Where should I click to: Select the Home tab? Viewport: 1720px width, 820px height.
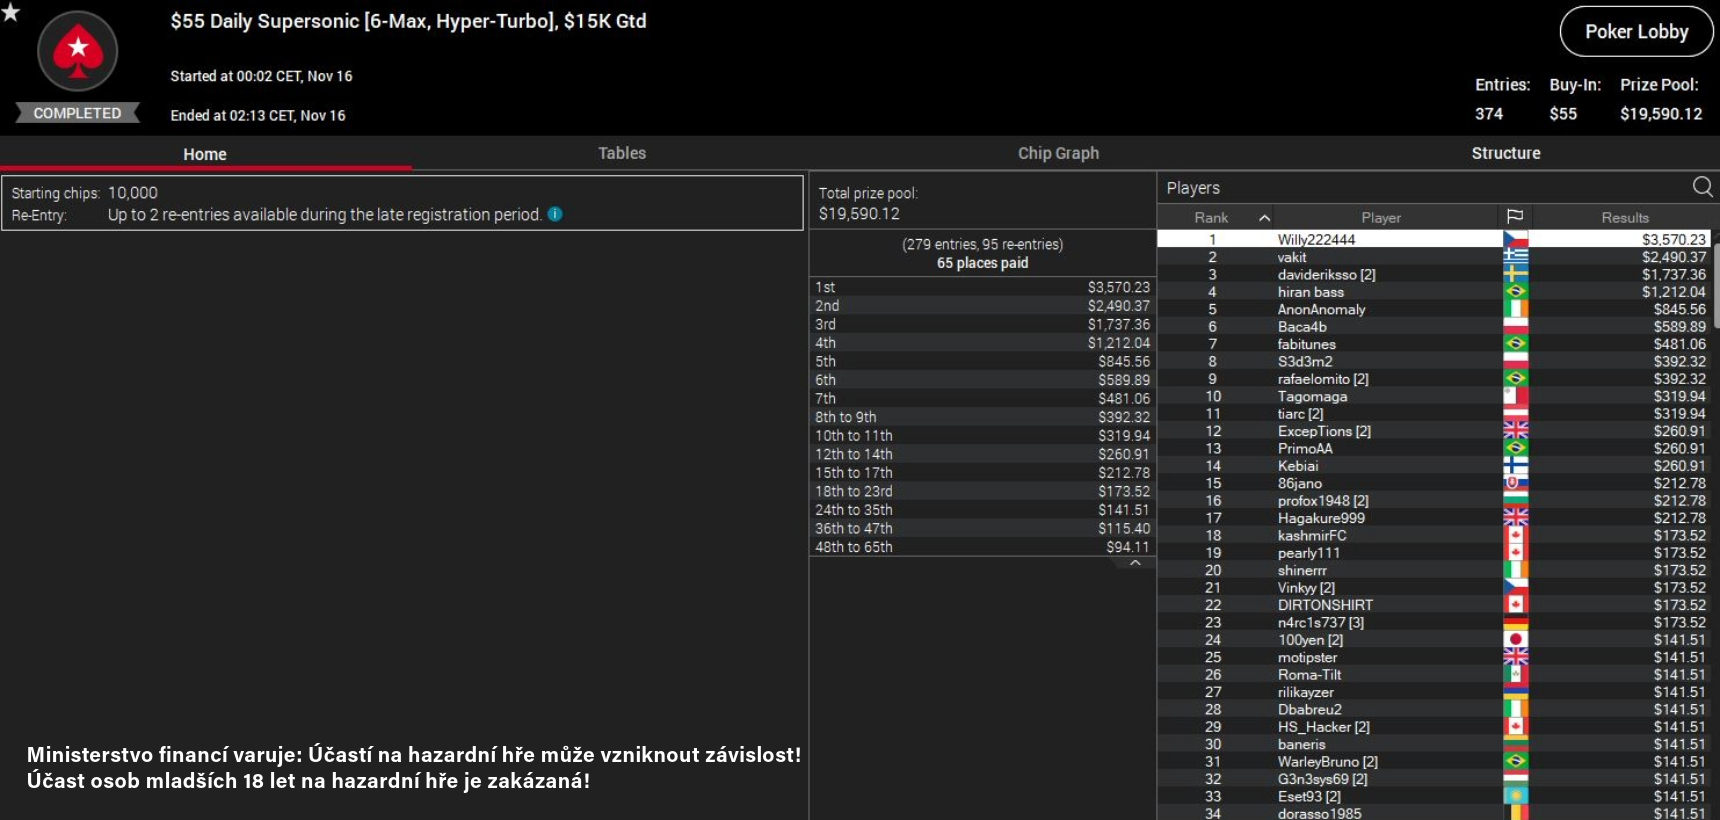[x=205, y=154]
